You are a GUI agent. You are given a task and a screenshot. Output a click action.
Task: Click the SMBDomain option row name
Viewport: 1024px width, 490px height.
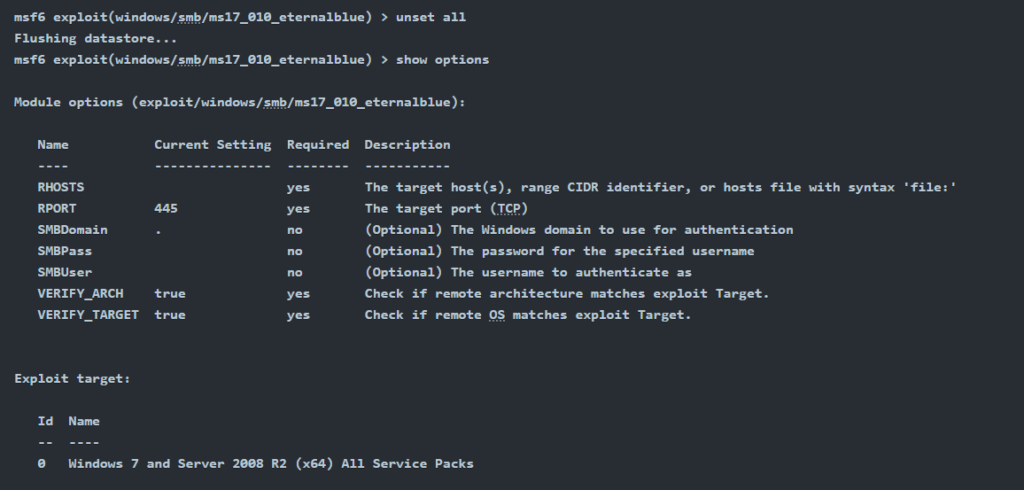[72, 230]
